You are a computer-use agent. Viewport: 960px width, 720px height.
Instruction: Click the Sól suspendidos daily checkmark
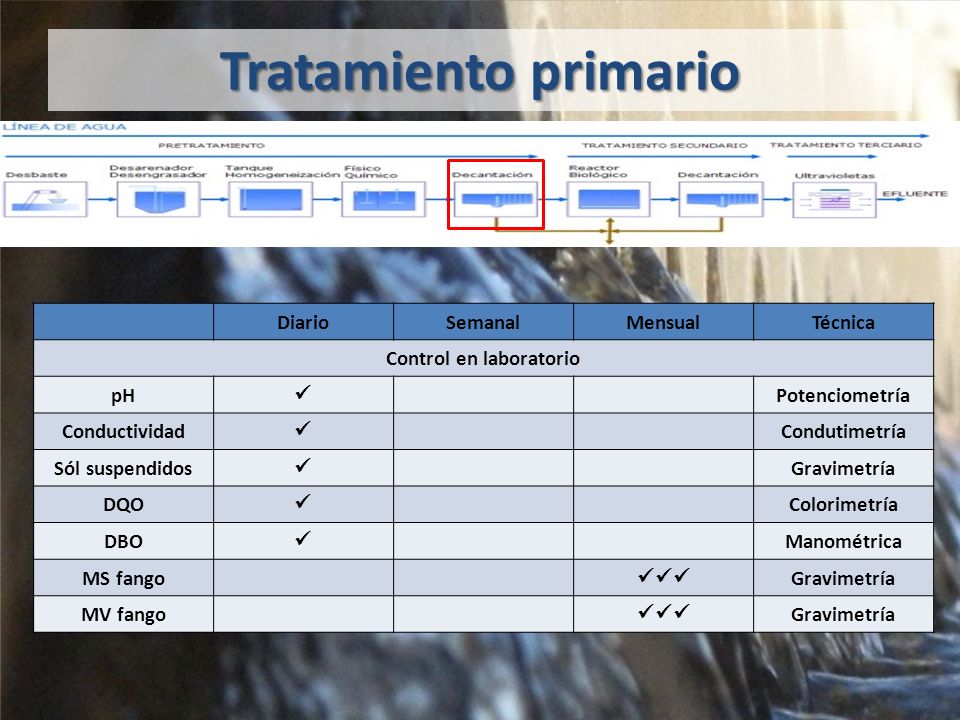(x=303, y=465)
